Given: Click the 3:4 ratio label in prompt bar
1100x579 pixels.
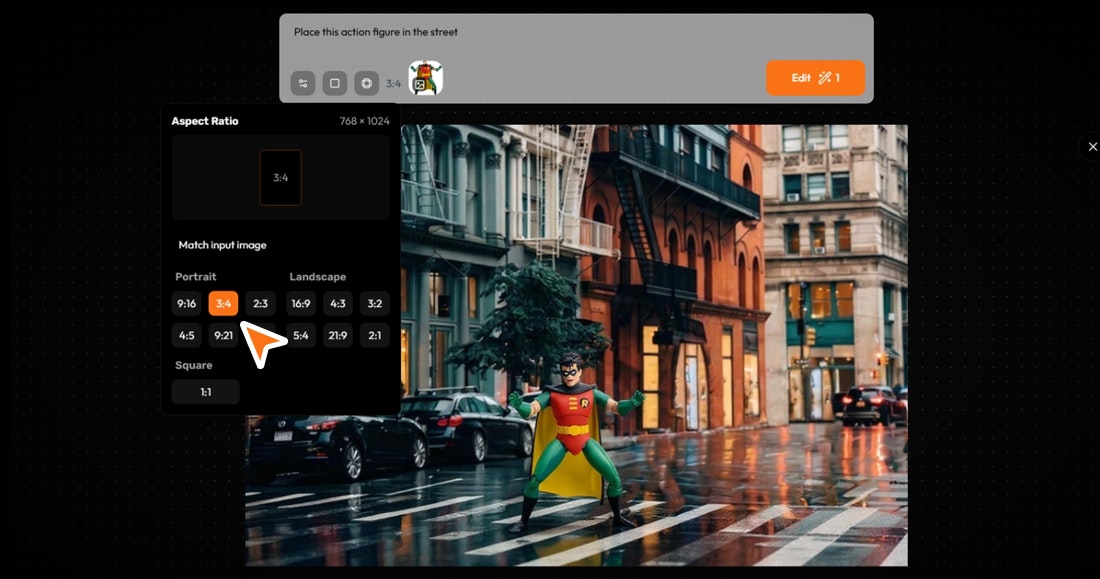Looking at the screenshot, I should click(394, 84).
